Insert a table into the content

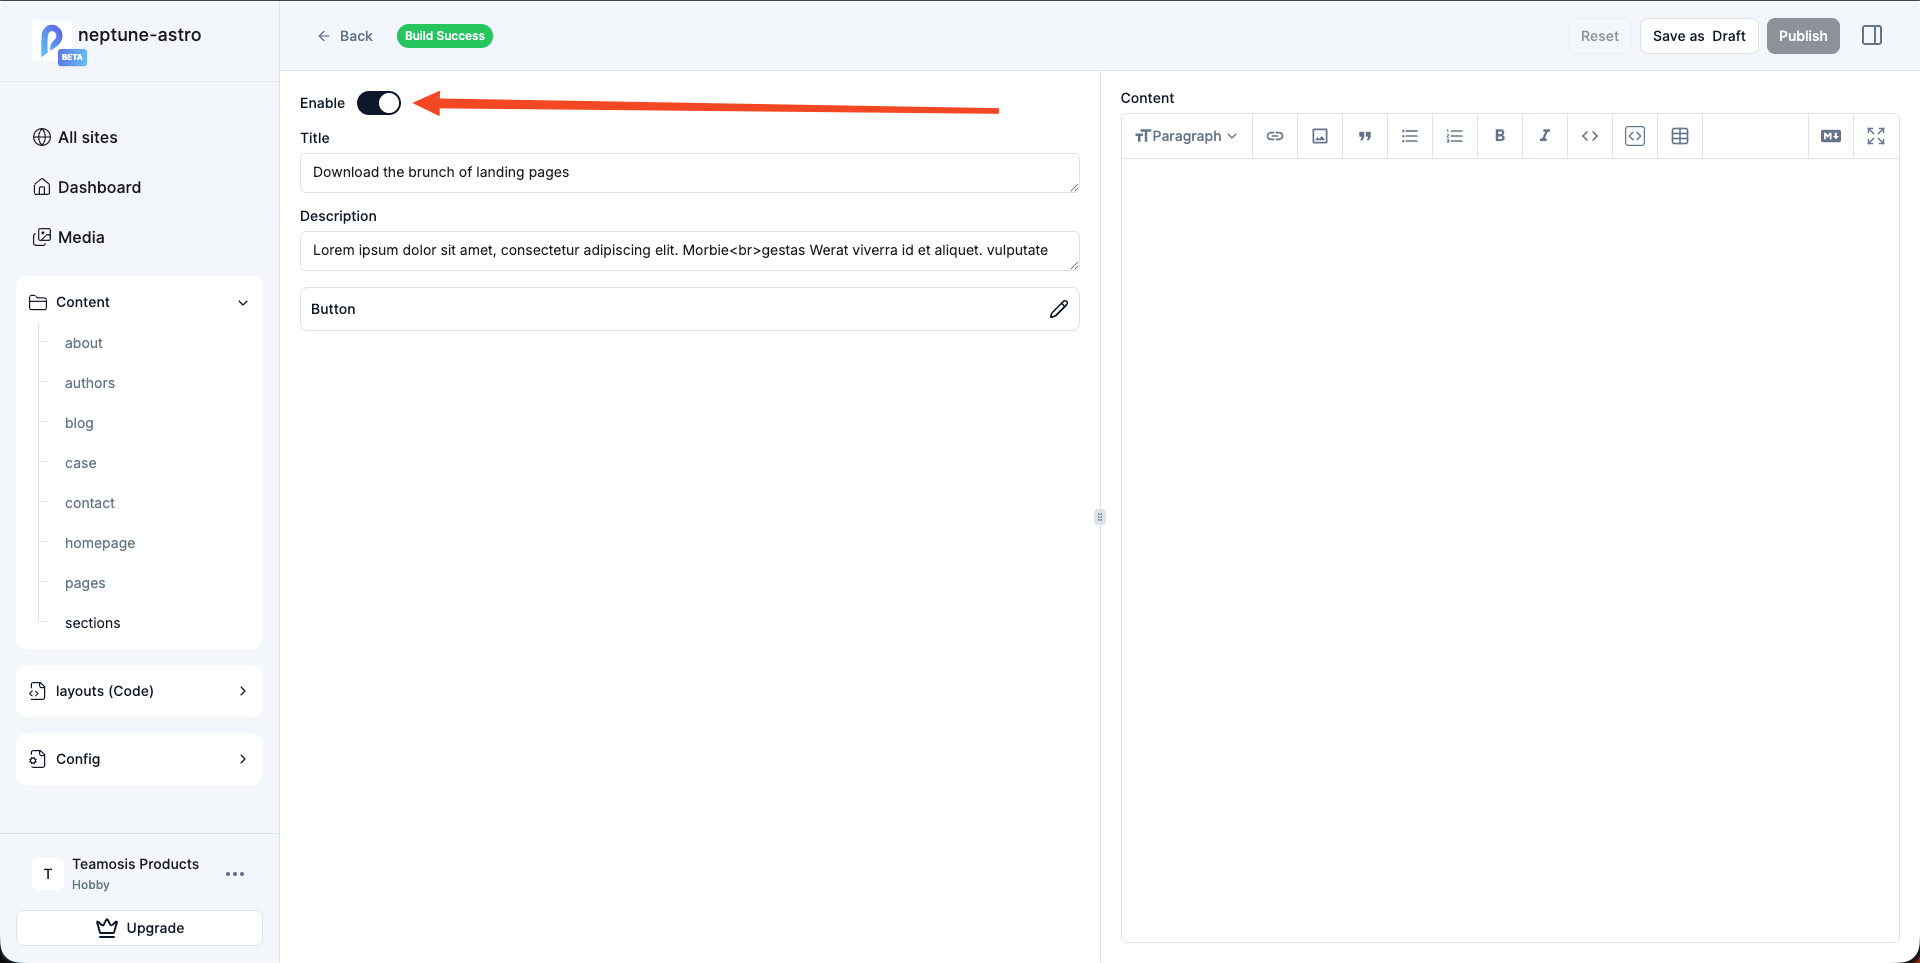[x=1680, y=135]
